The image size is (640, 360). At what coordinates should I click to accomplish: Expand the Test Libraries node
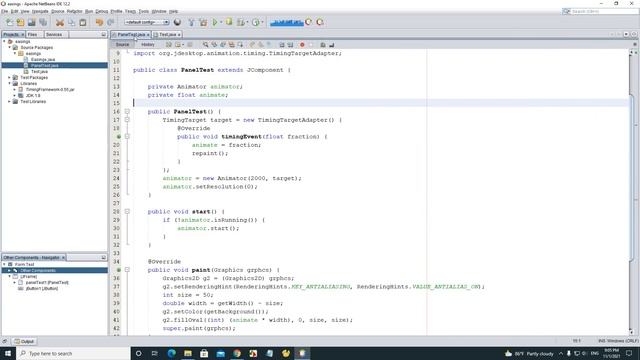pos(9,101)
